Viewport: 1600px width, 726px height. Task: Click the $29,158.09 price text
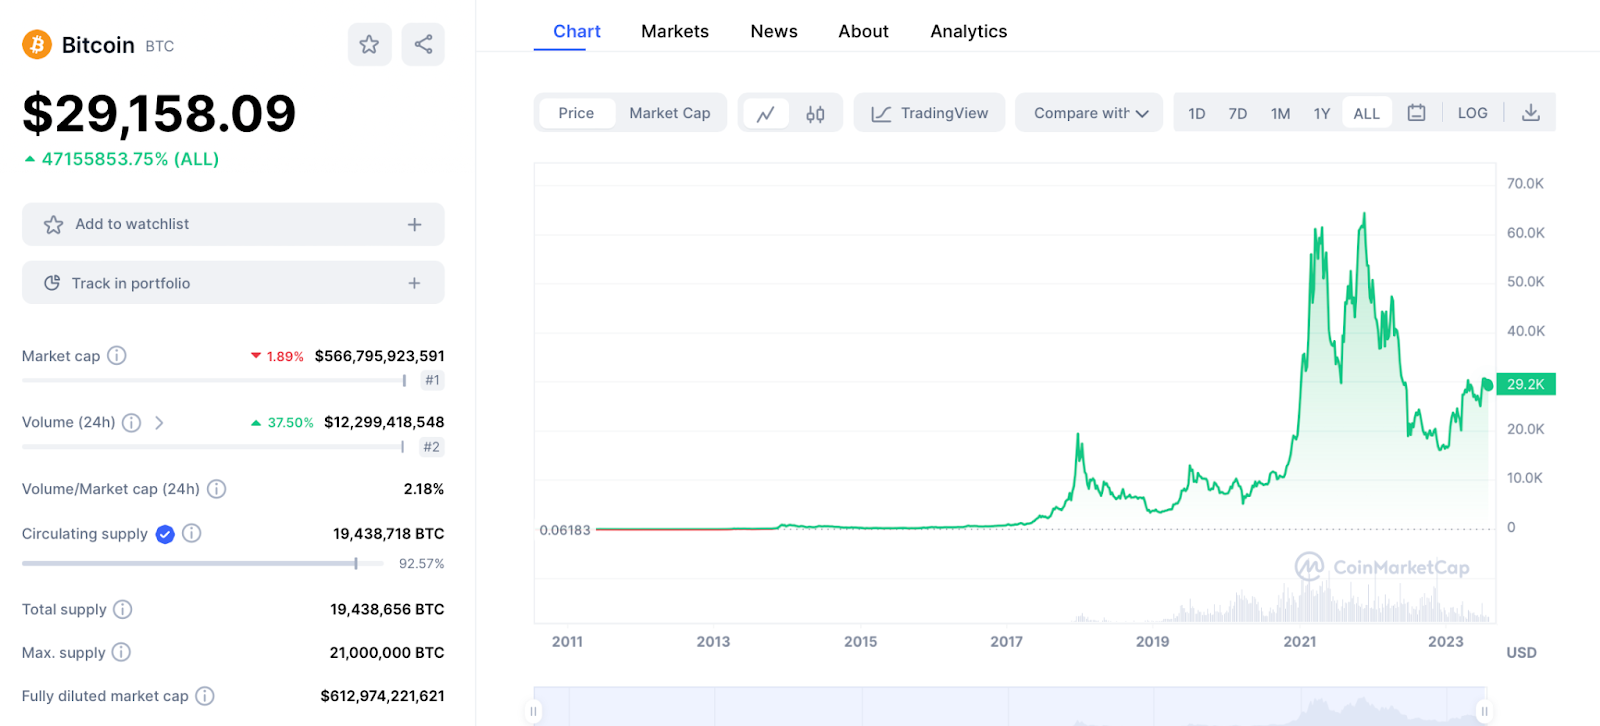(x=159, y=113)
